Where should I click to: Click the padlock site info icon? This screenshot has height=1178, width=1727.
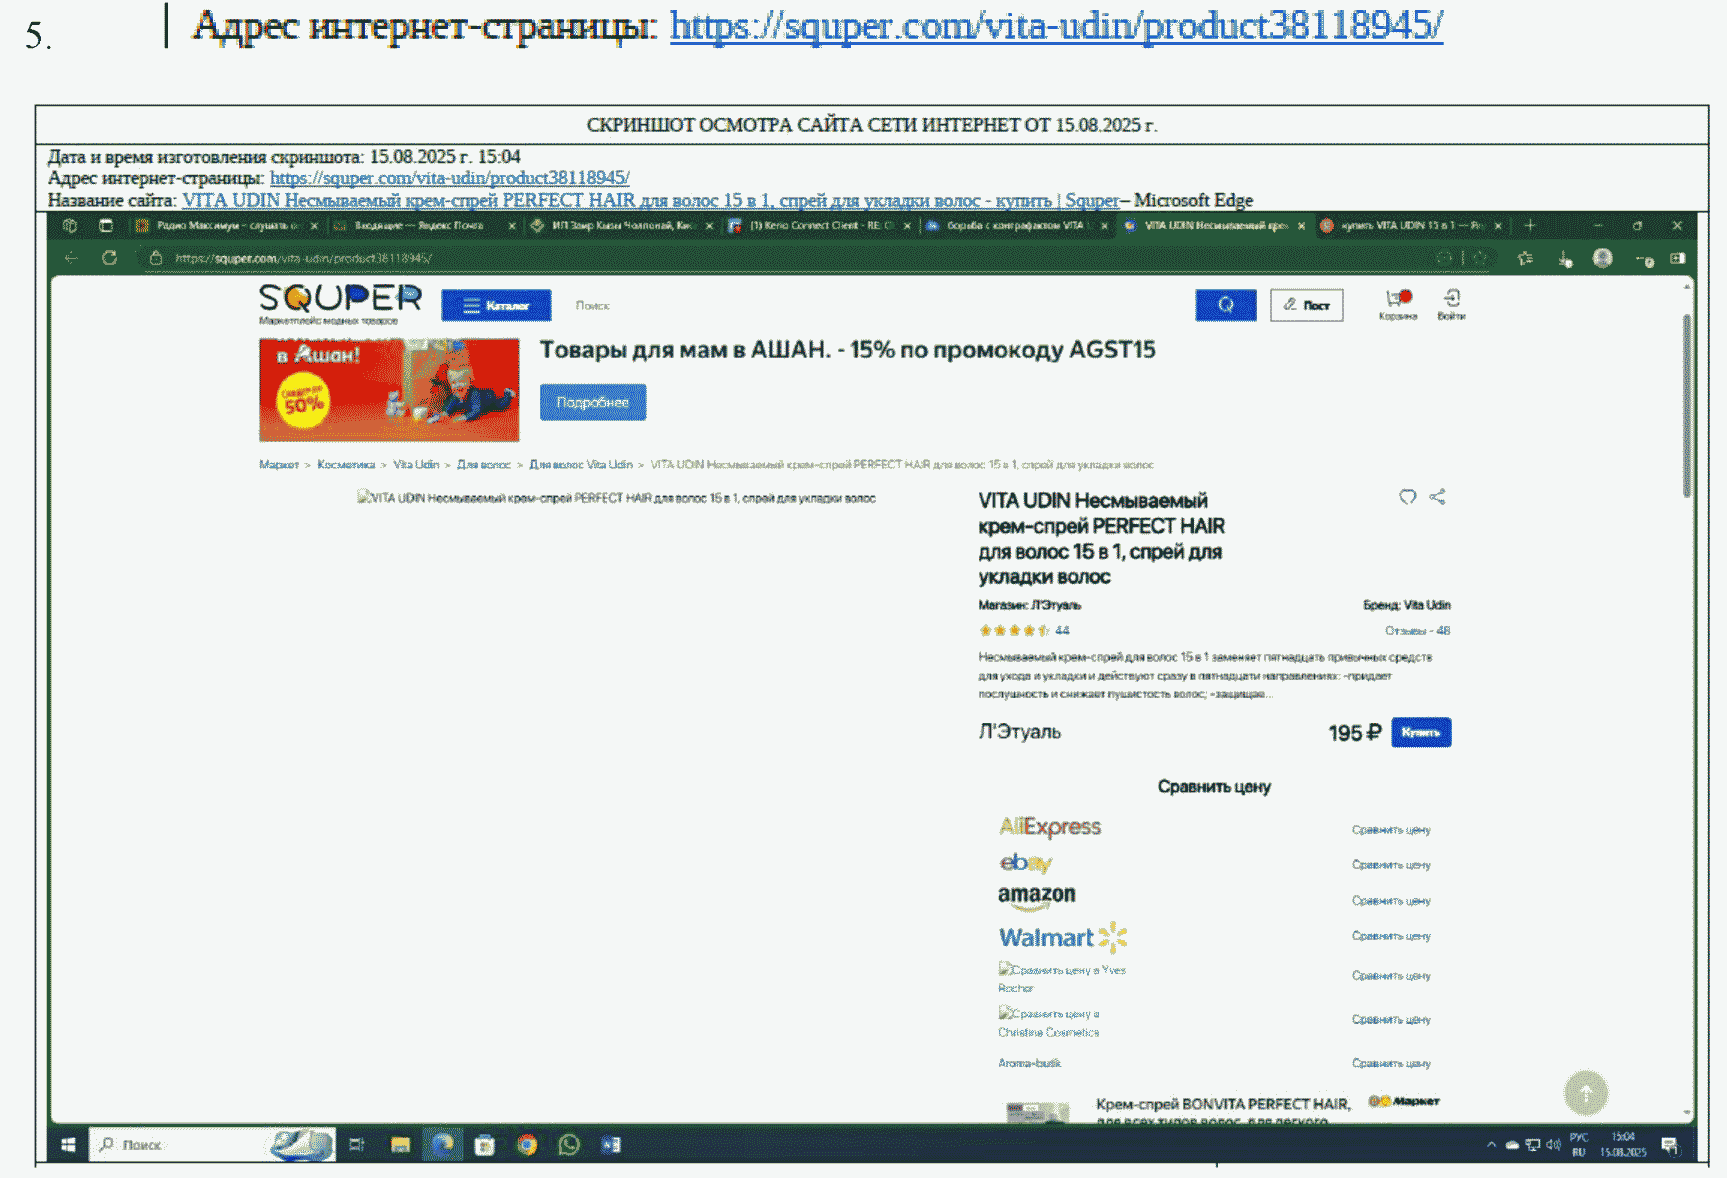(x=155, y=258)
